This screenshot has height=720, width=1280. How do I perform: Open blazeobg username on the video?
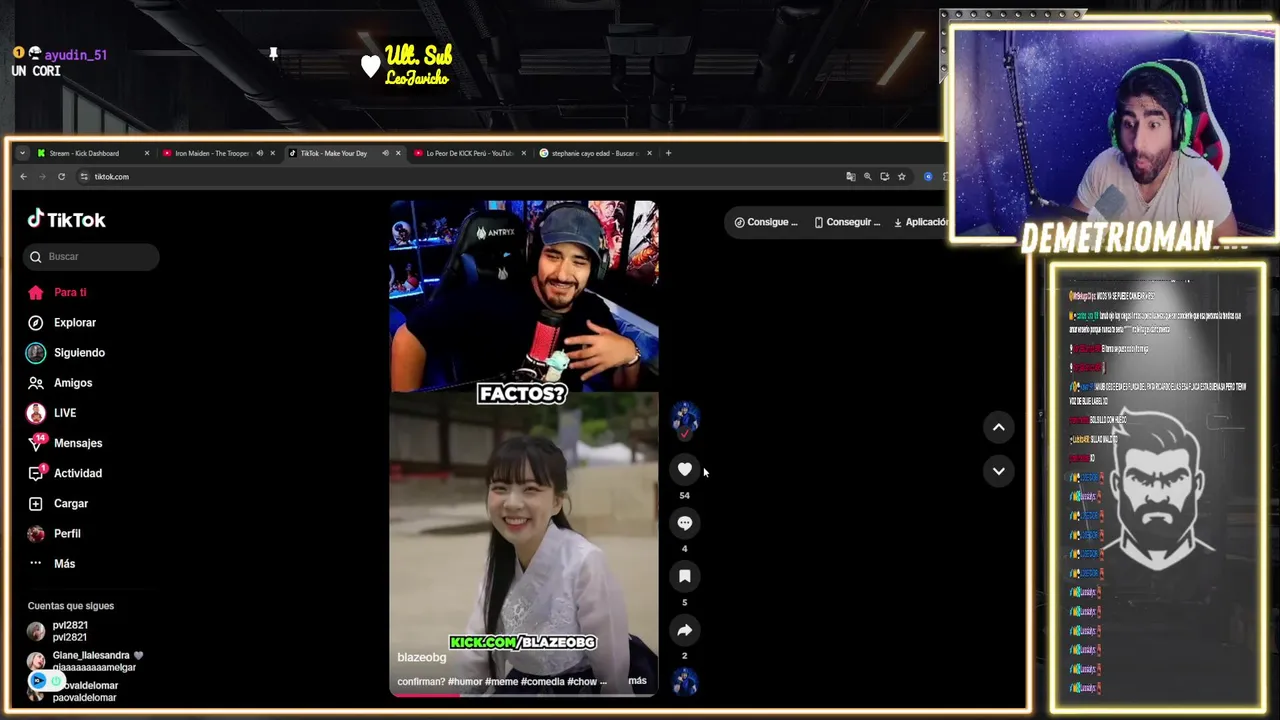coord(422,657)
